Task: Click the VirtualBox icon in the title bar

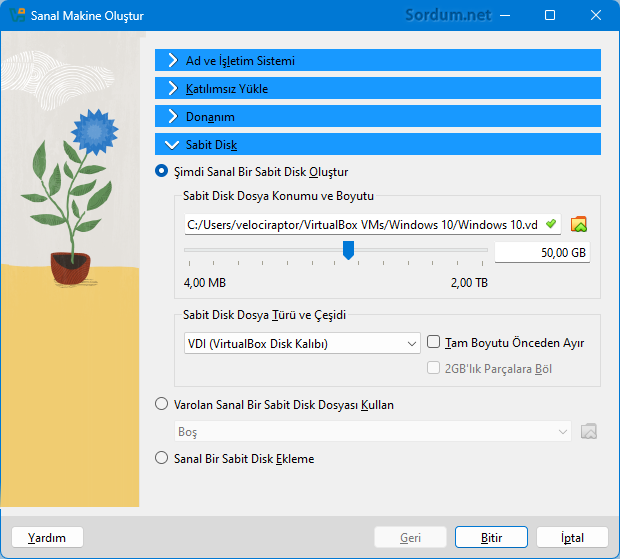Action: coord(17,15)
